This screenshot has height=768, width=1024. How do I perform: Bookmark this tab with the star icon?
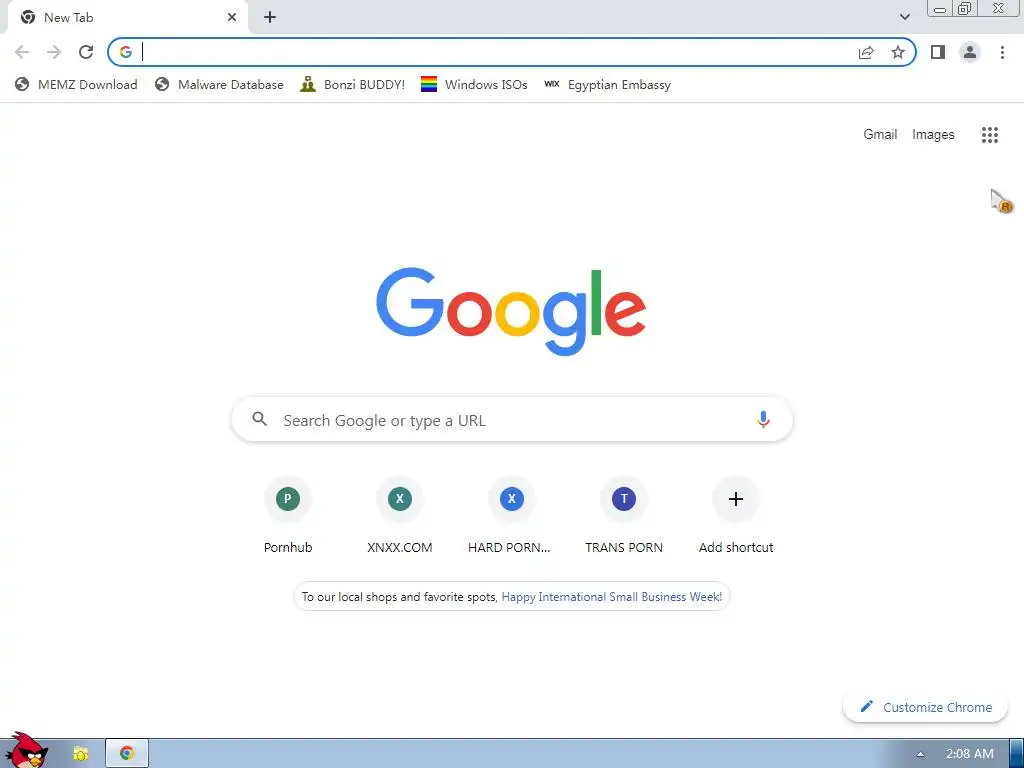point(898,52)
